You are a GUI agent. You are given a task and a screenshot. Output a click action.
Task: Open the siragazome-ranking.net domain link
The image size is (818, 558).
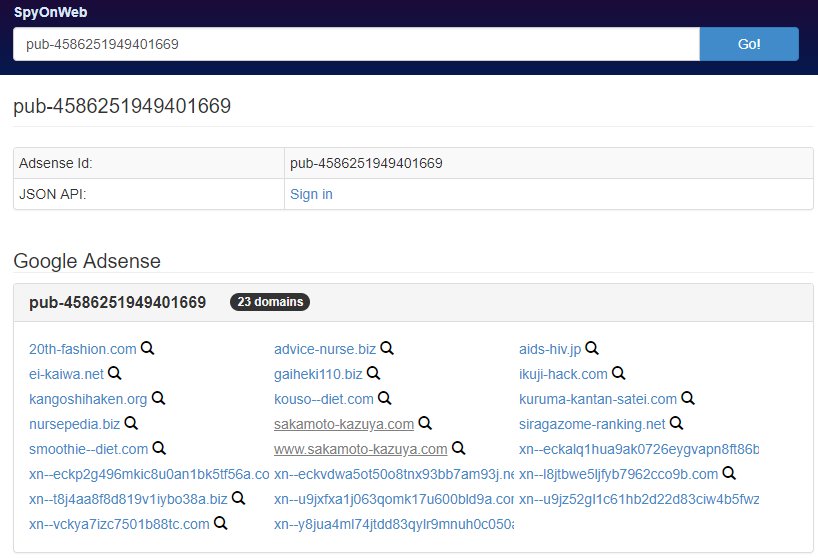(592, 424)
